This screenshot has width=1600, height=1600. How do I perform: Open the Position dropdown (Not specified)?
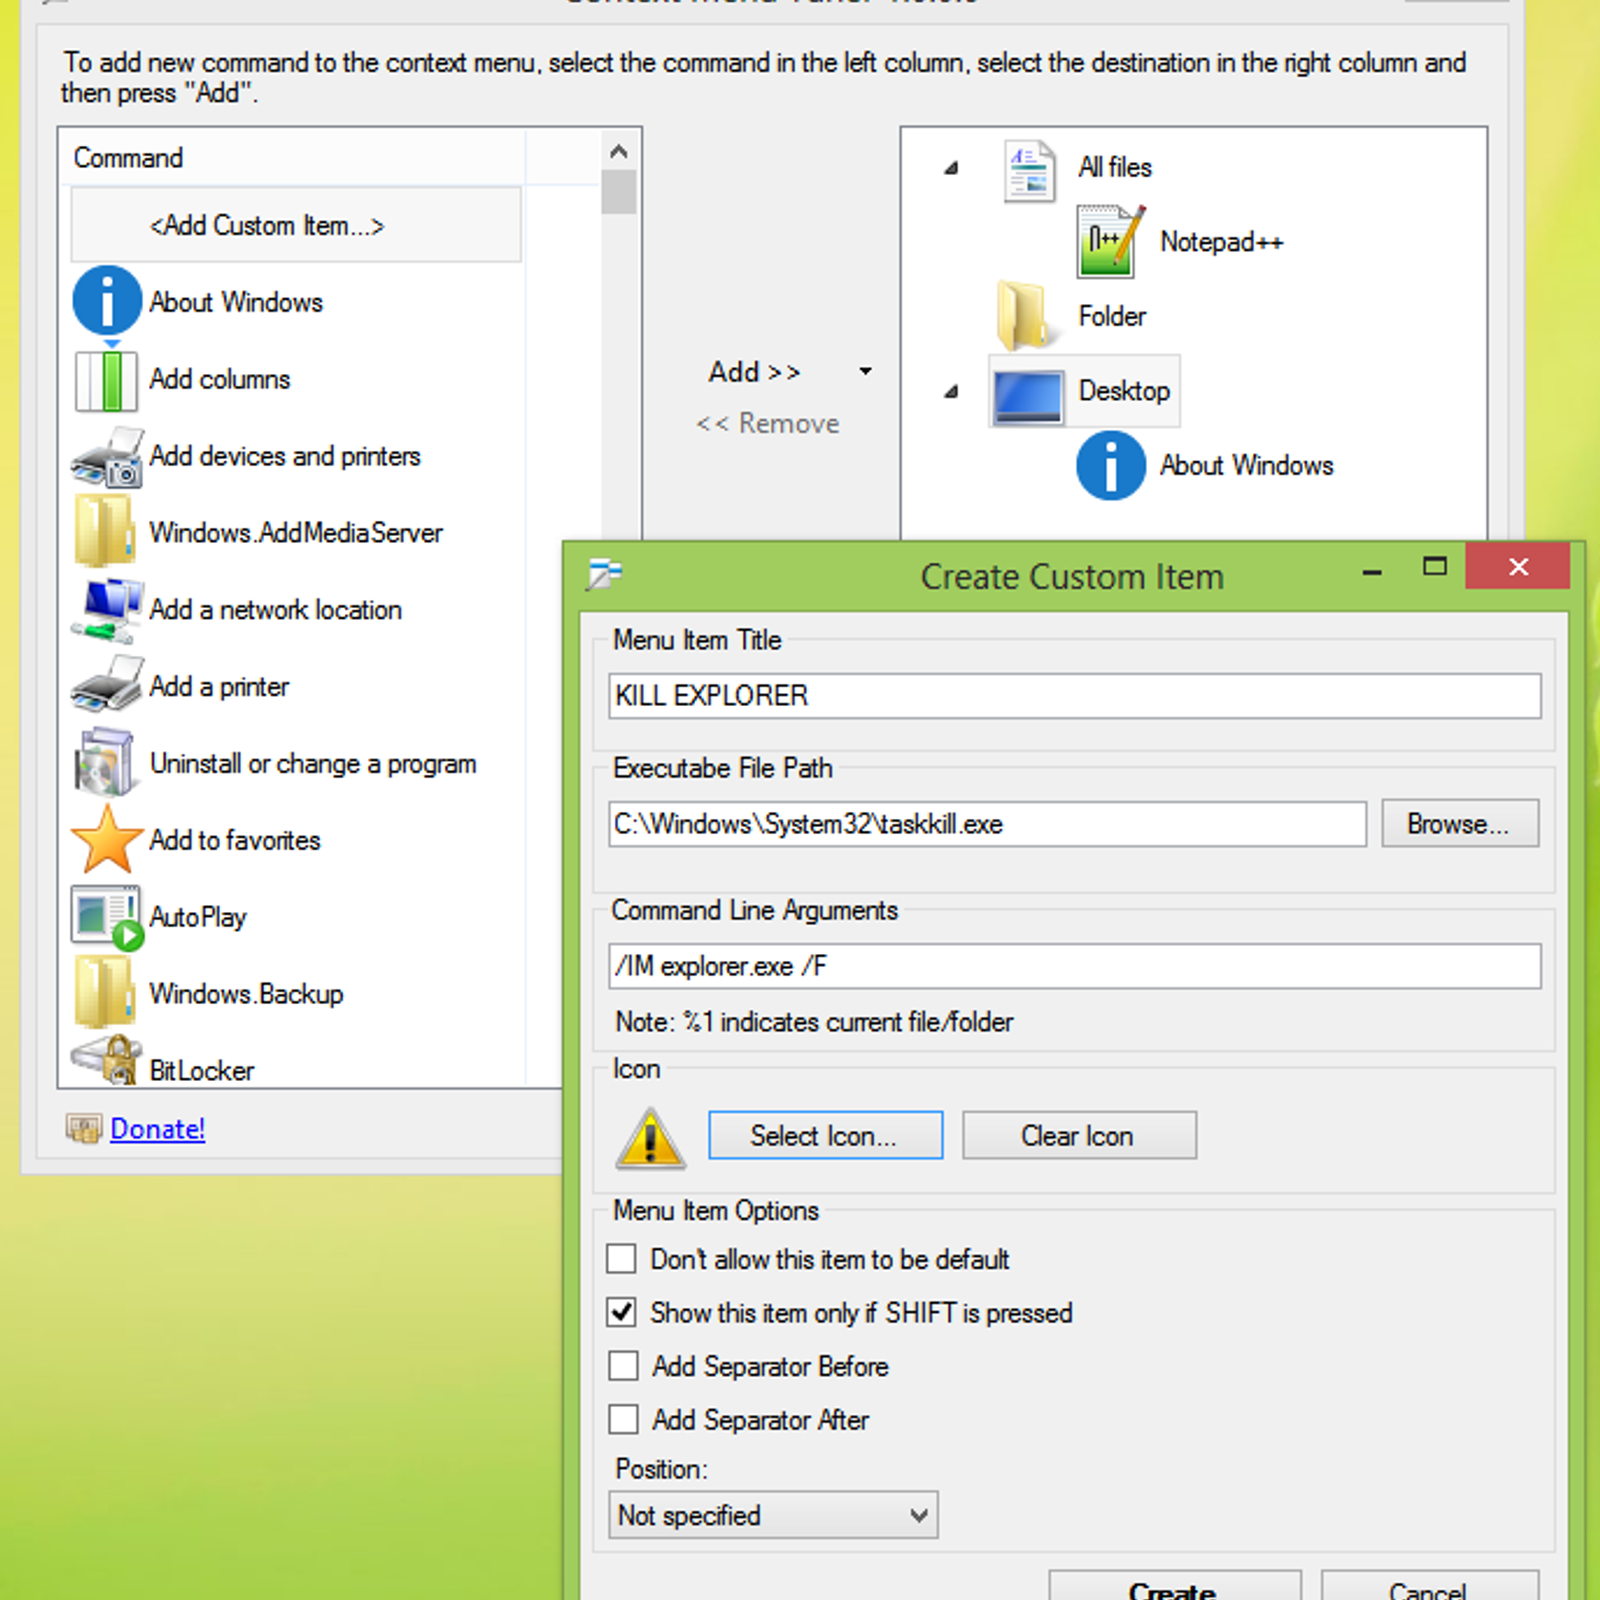coord(772,1516)
